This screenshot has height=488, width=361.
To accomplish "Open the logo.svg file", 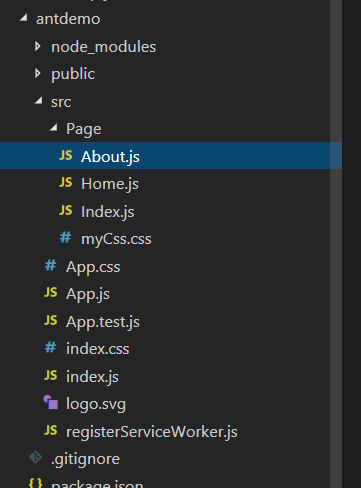I will click(x=96, y=404).
